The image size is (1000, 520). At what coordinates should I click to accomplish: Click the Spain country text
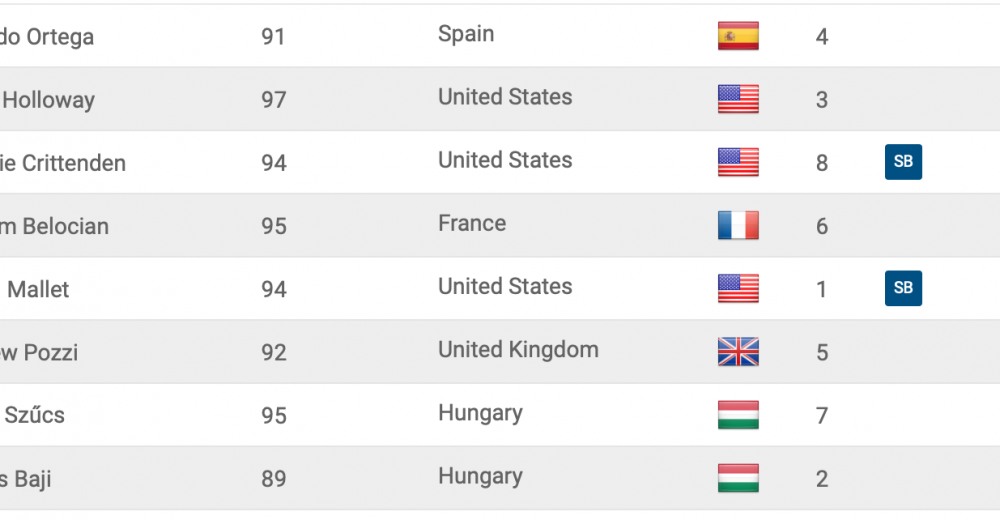pos(466,34)
